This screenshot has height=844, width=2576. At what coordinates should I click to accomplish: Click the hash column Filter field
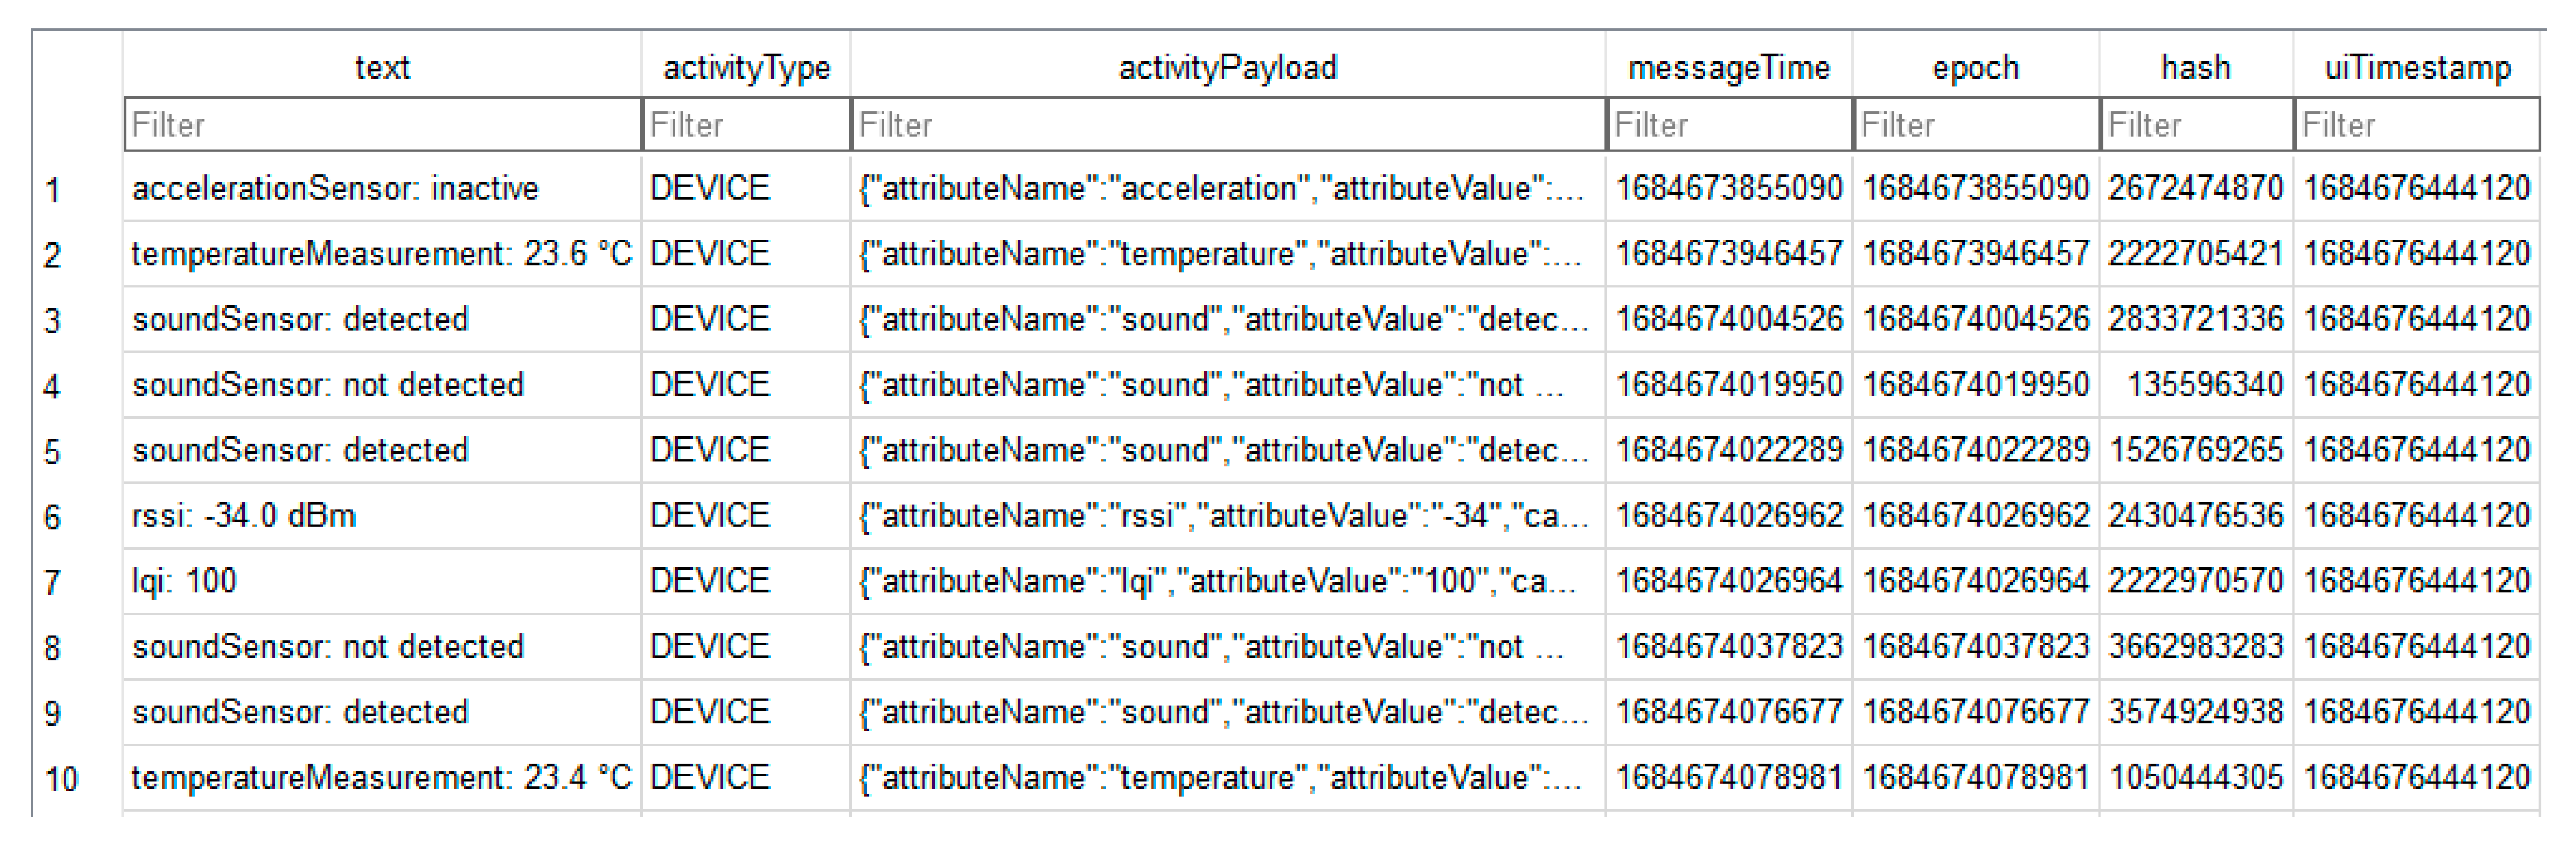tap(2196, 125)
